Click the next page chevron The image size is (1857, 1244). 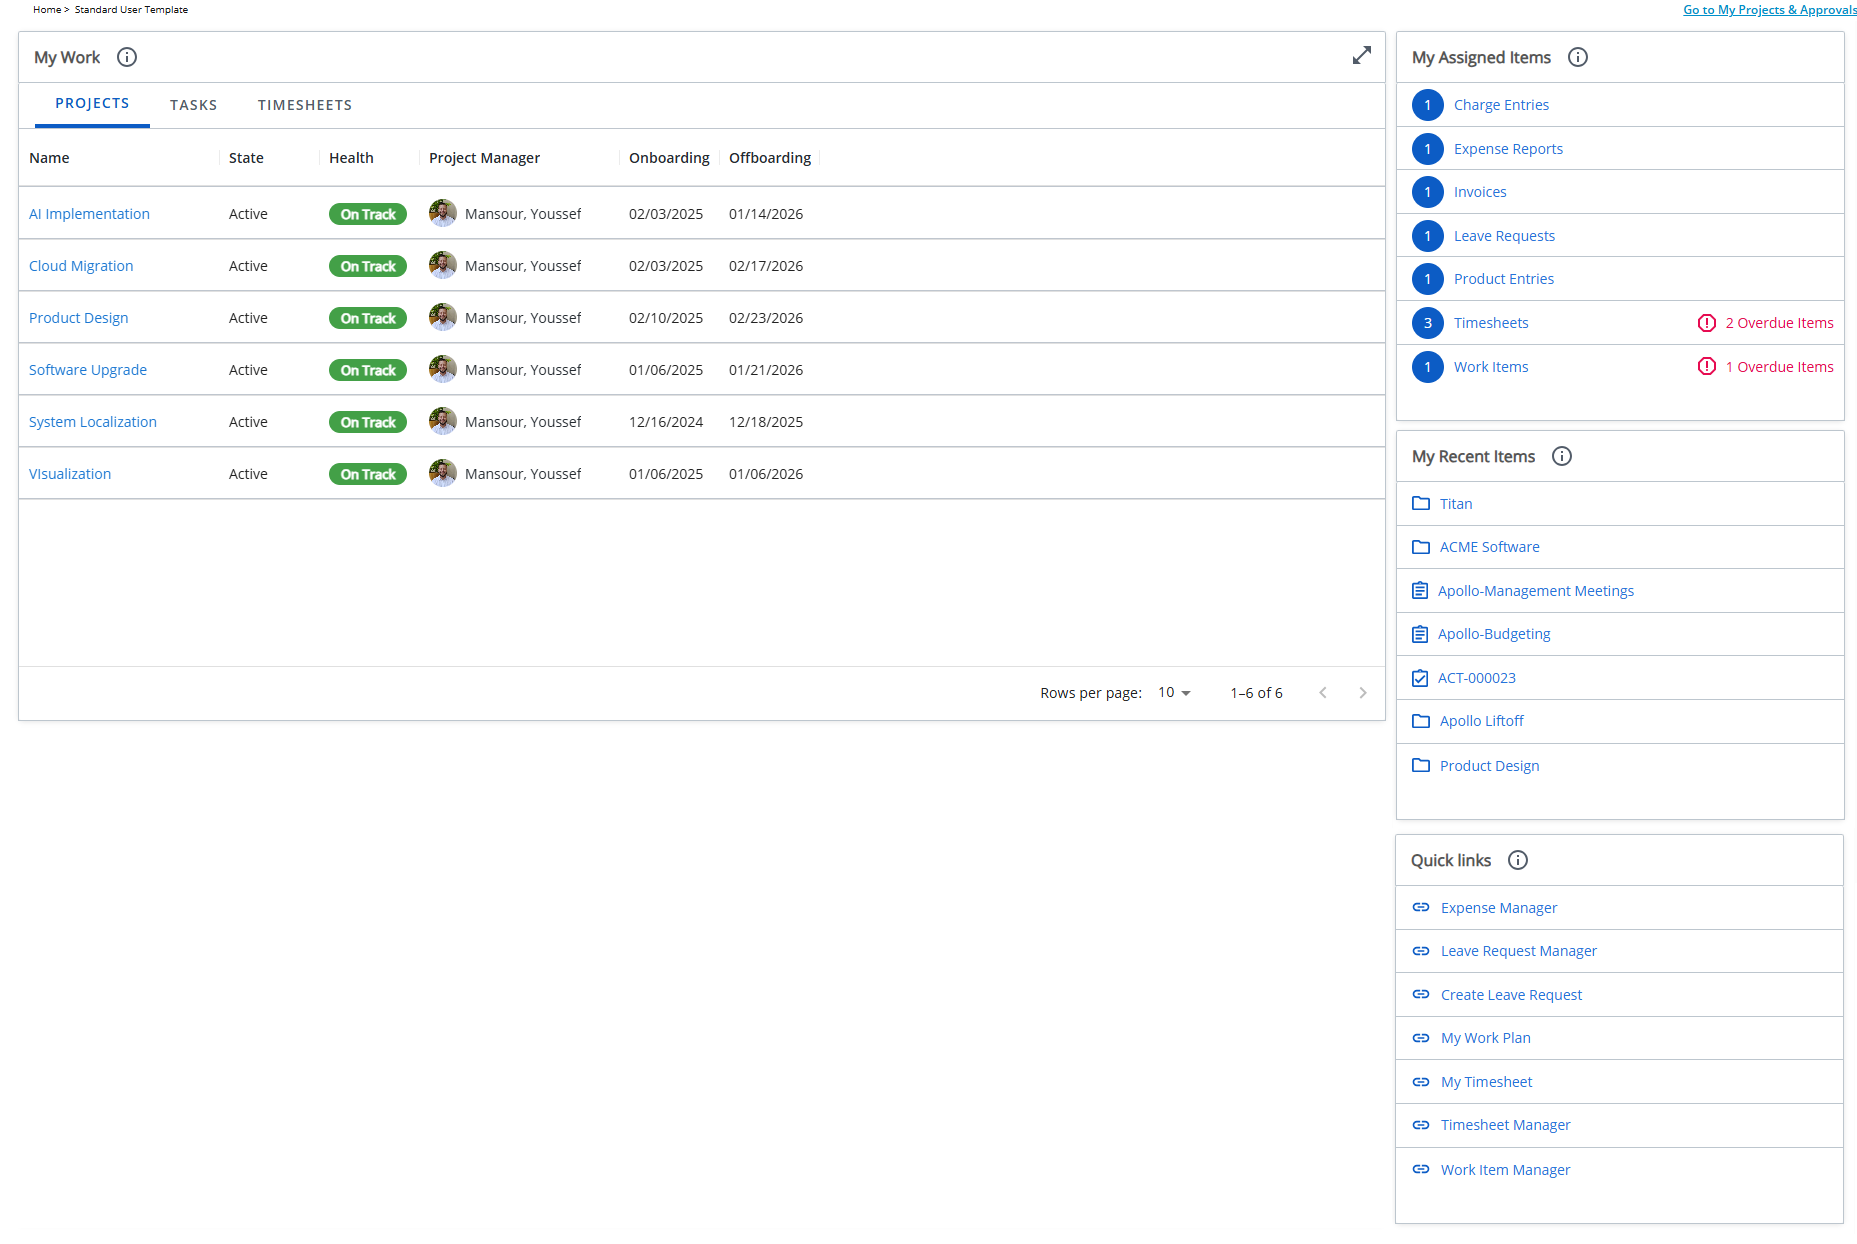click(x=1363, y=692)
